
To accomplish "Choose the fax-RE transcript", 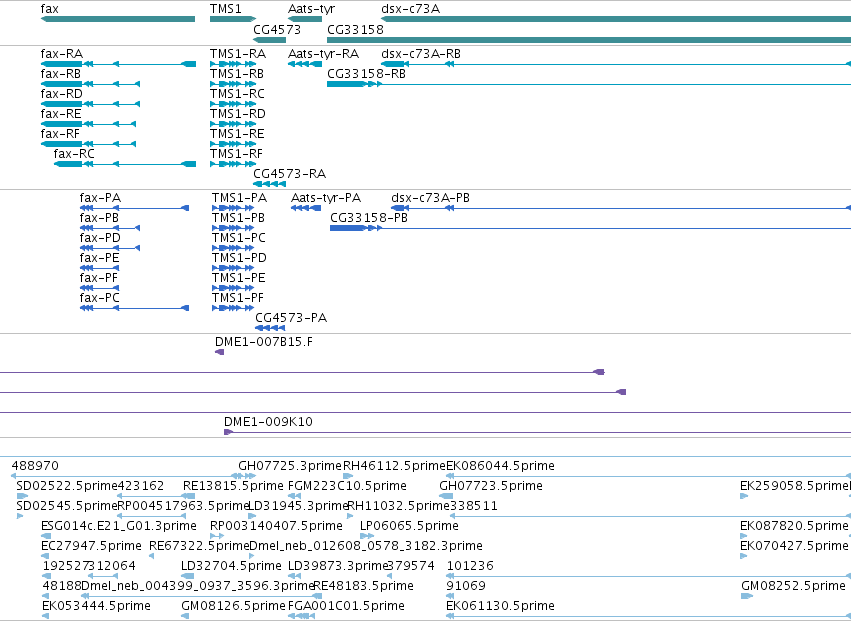I will (x=61, y=114).
